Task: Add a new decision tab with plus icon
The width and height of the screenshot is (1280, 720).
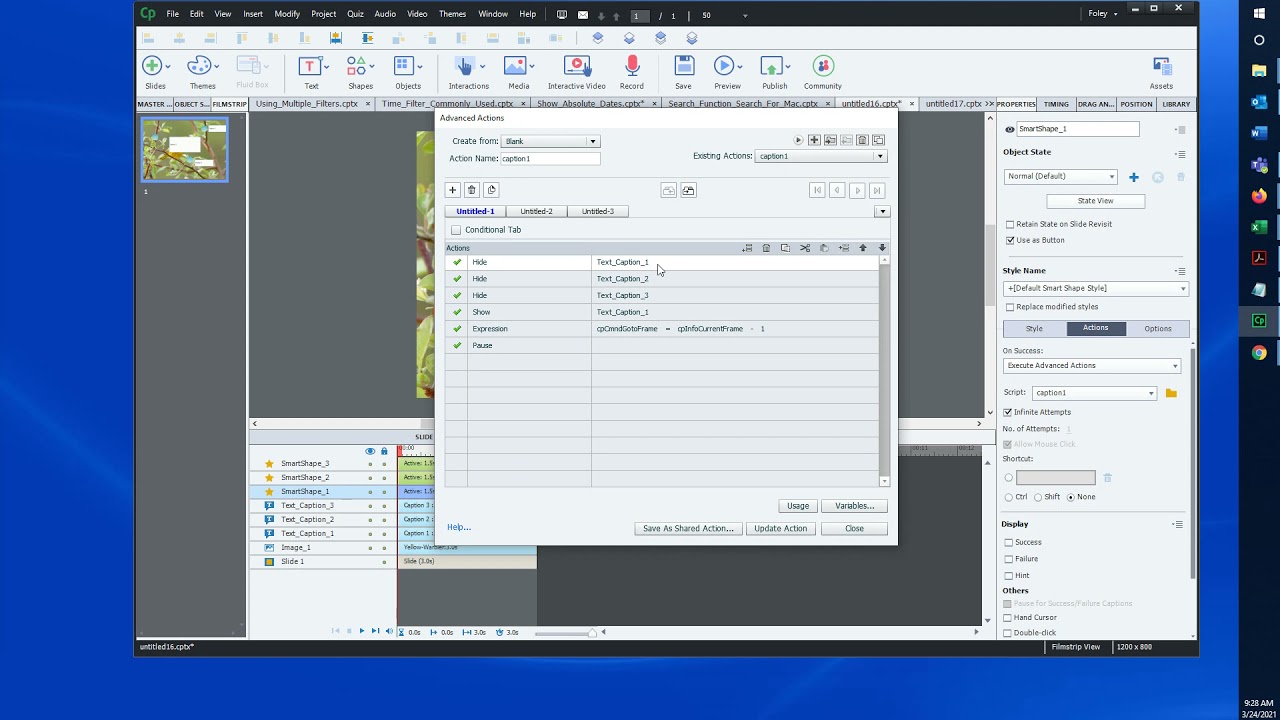Action: coord(452,190)
